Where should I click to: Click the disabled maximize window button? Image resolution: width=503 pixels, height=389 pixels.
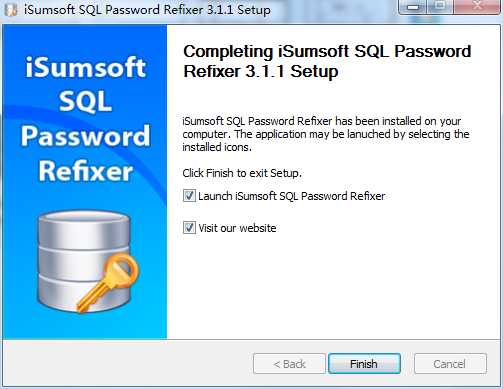[440, 7]
